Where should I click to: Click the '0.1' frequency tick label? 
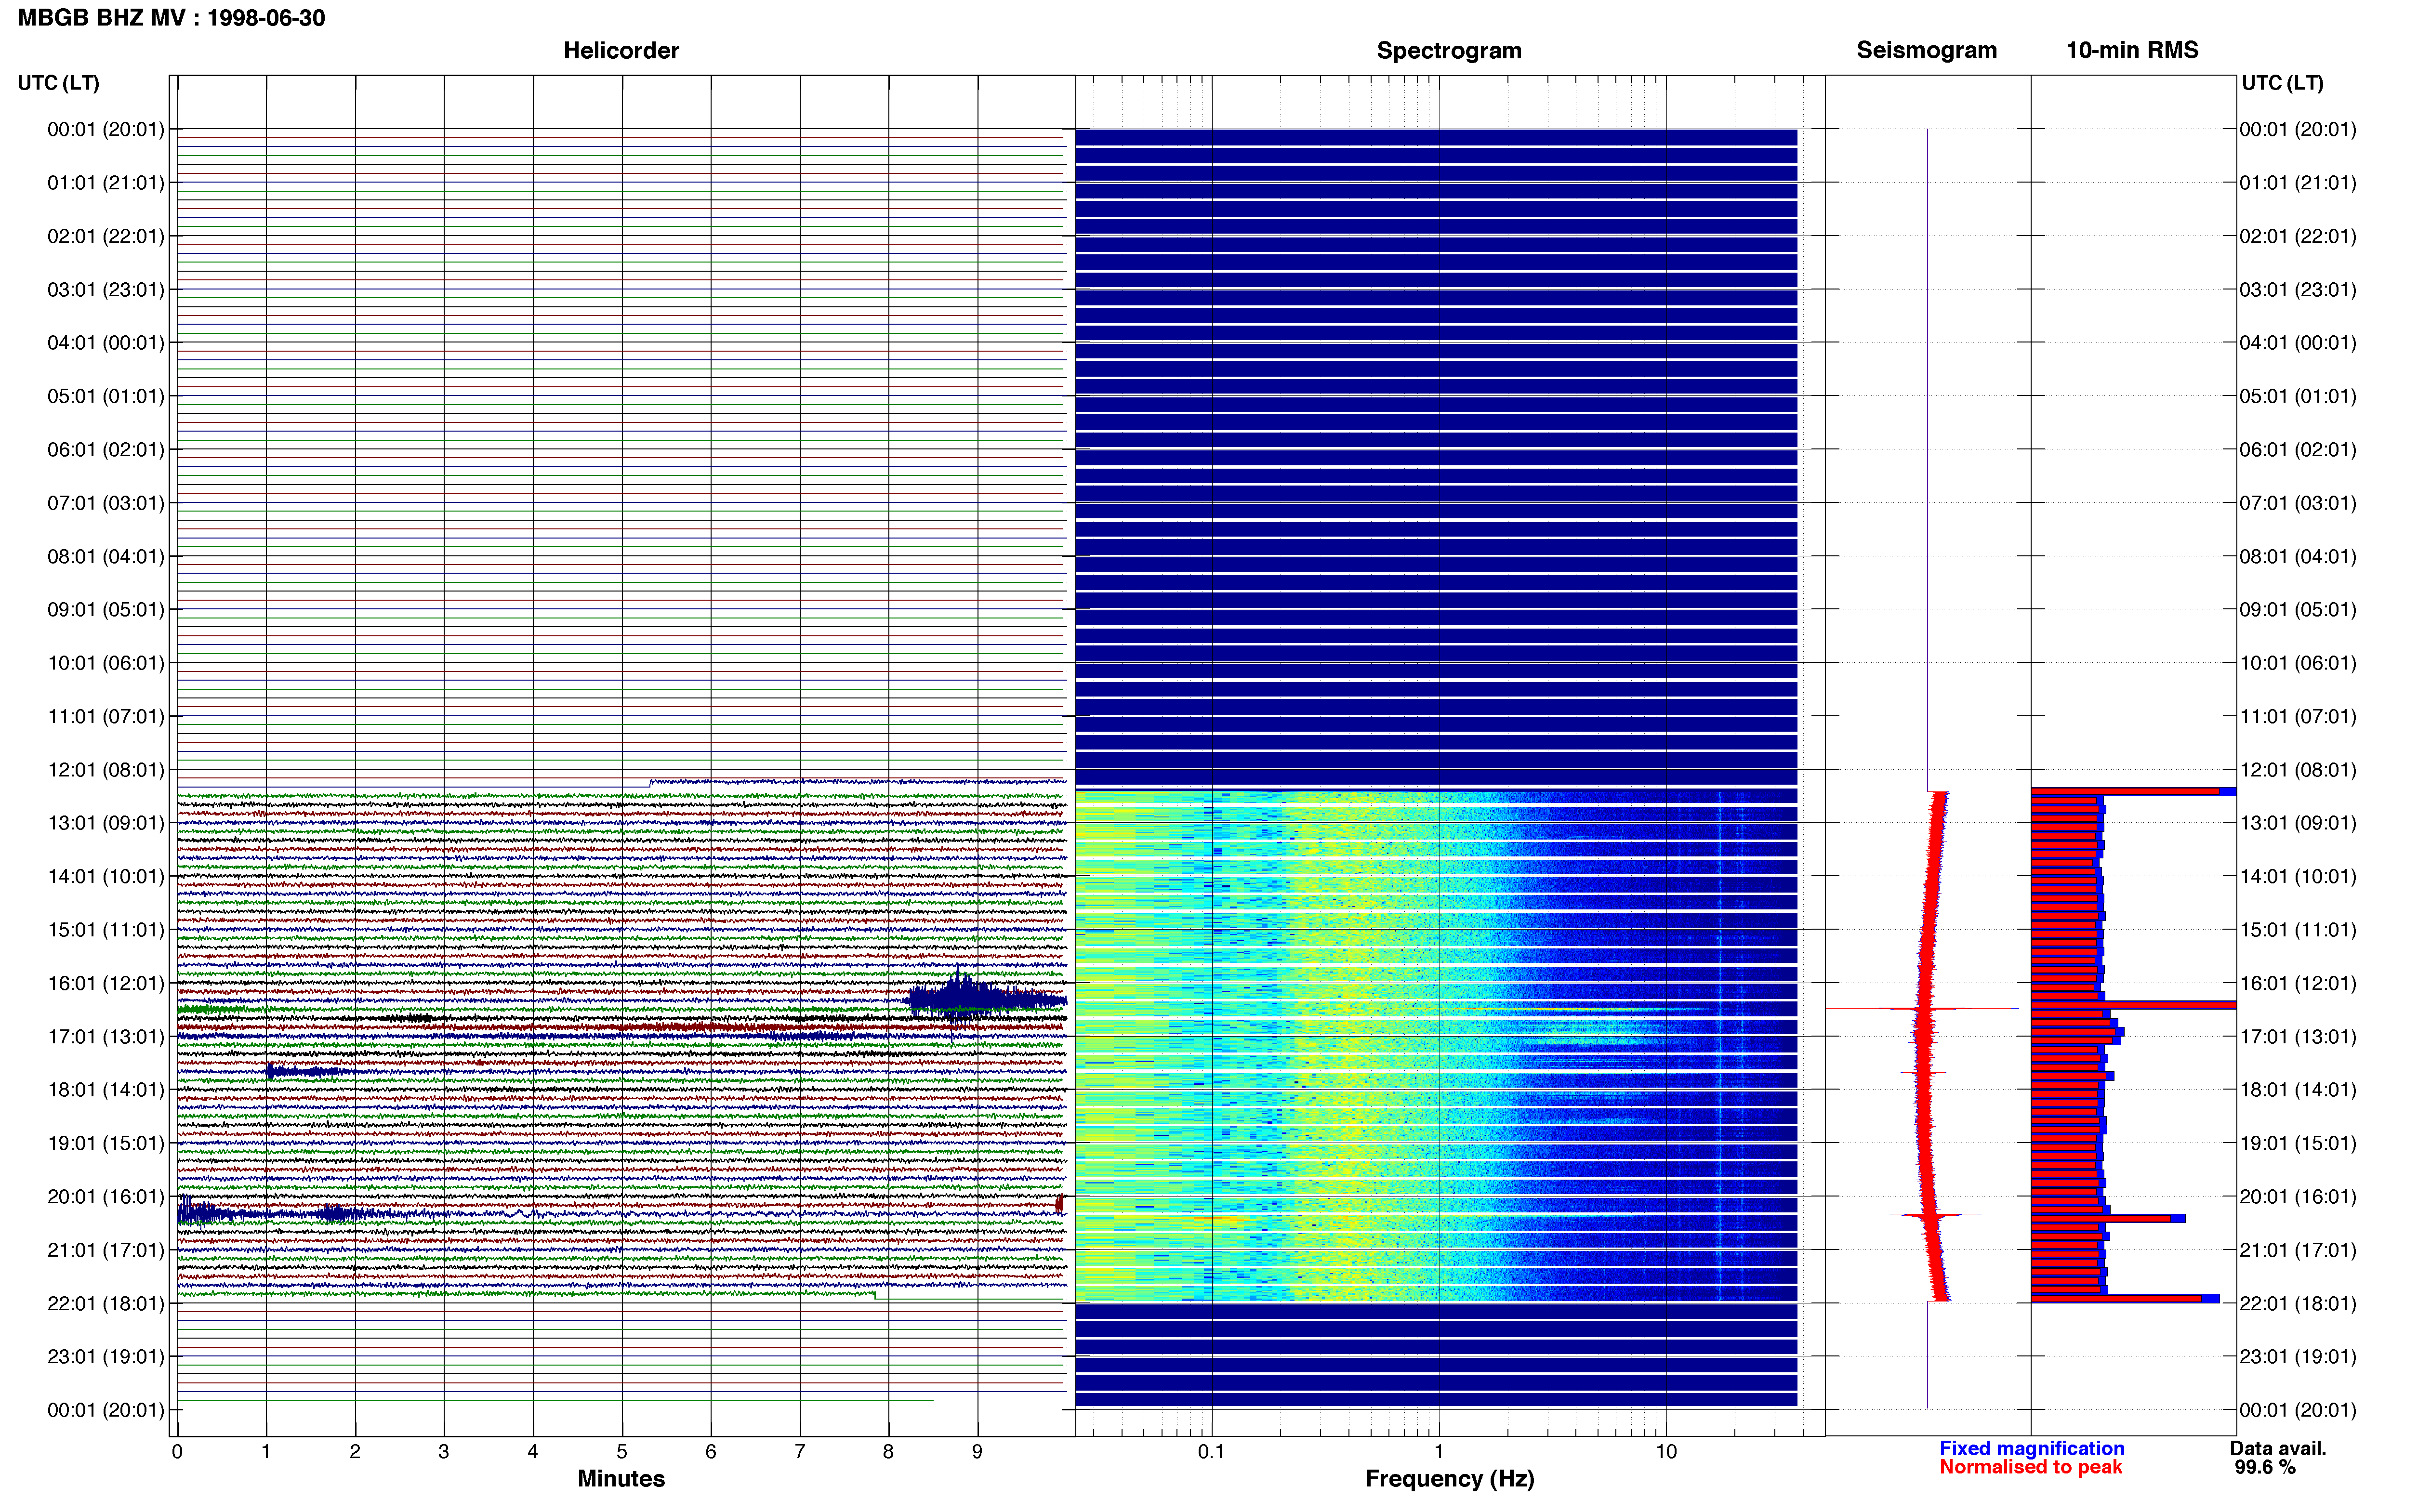1211,1451
